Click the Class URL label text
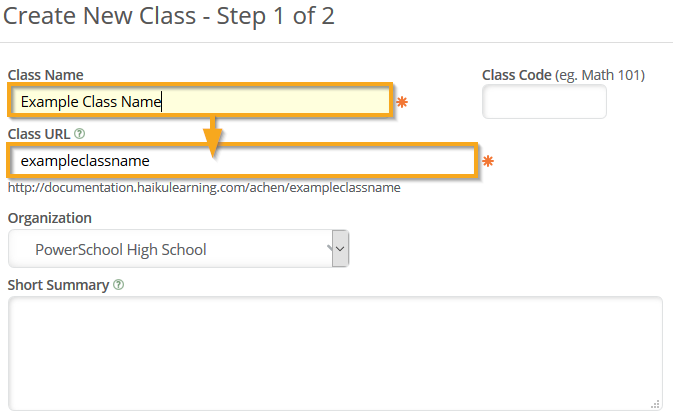Viewport: 673px width, 418px height. pos(39,133)
